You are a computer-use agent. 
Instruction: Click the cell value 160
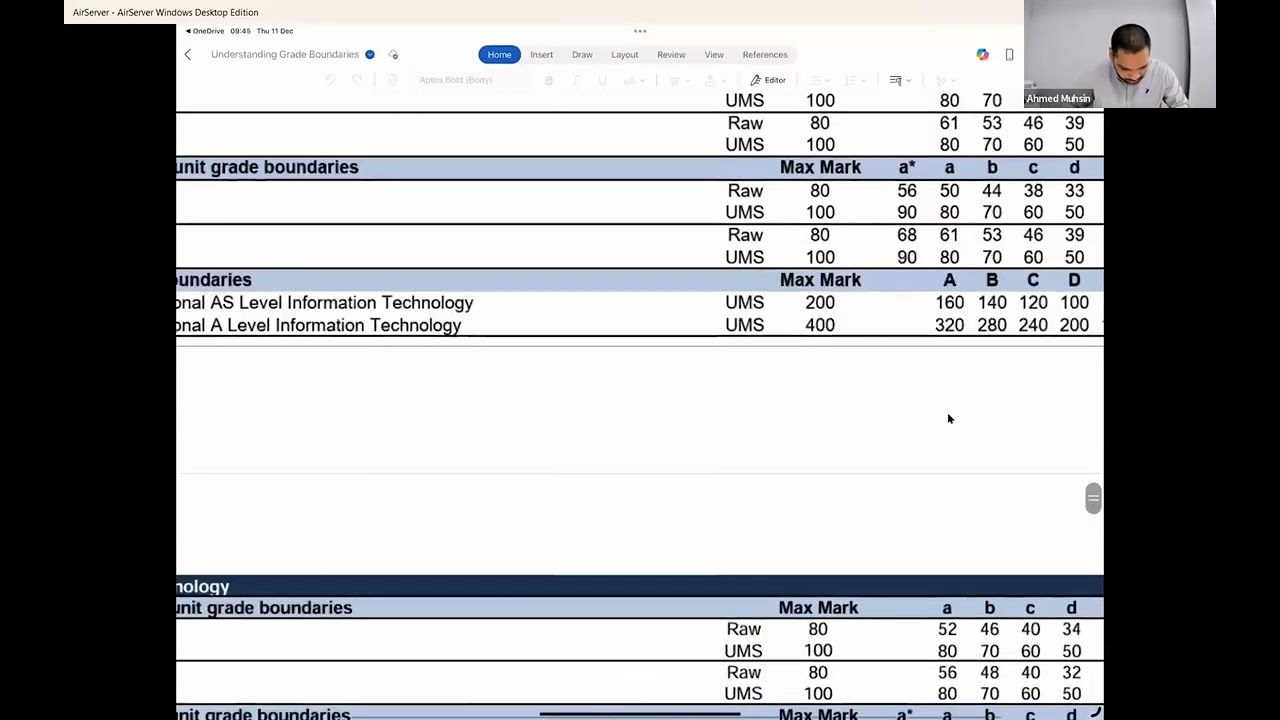949,302
